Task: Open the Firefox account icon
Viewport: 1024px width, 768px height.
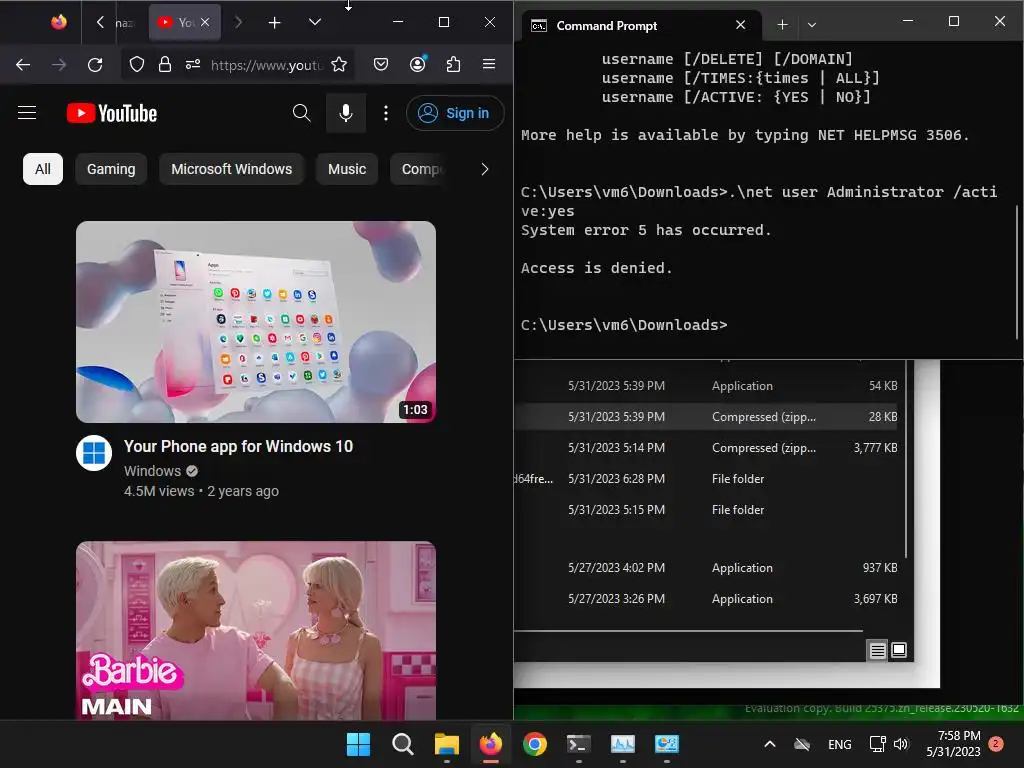Action: pyautogui.click(x=417, y=64)
